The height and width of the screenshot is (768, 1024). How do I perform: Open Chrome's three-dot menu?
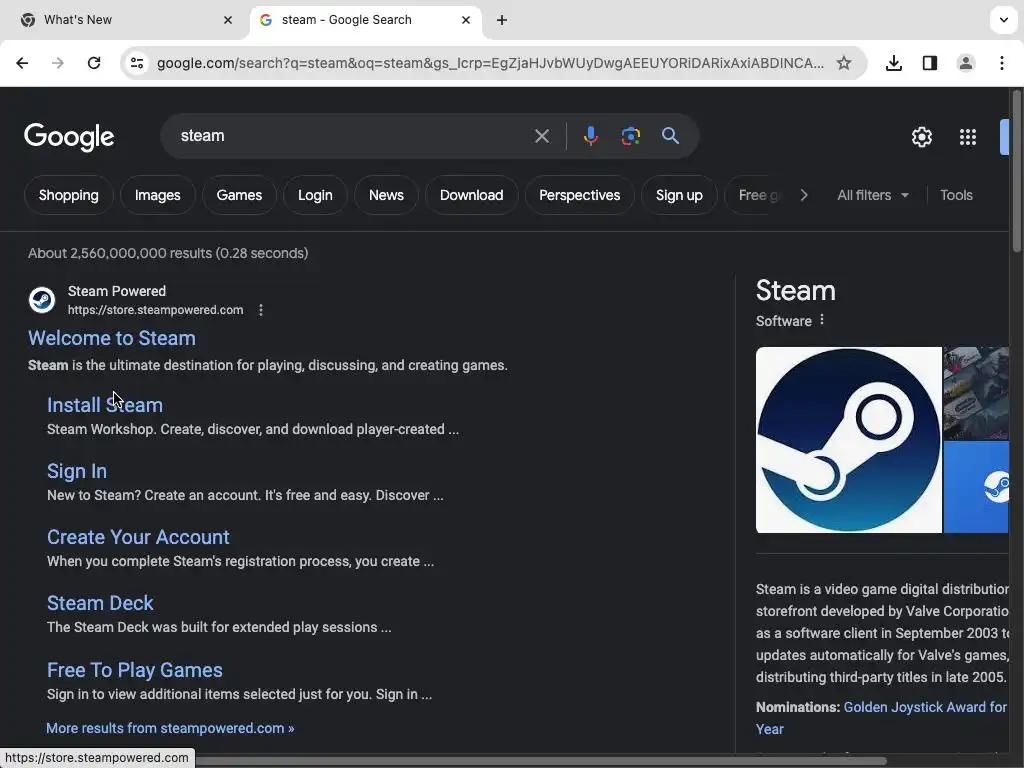1002,63
